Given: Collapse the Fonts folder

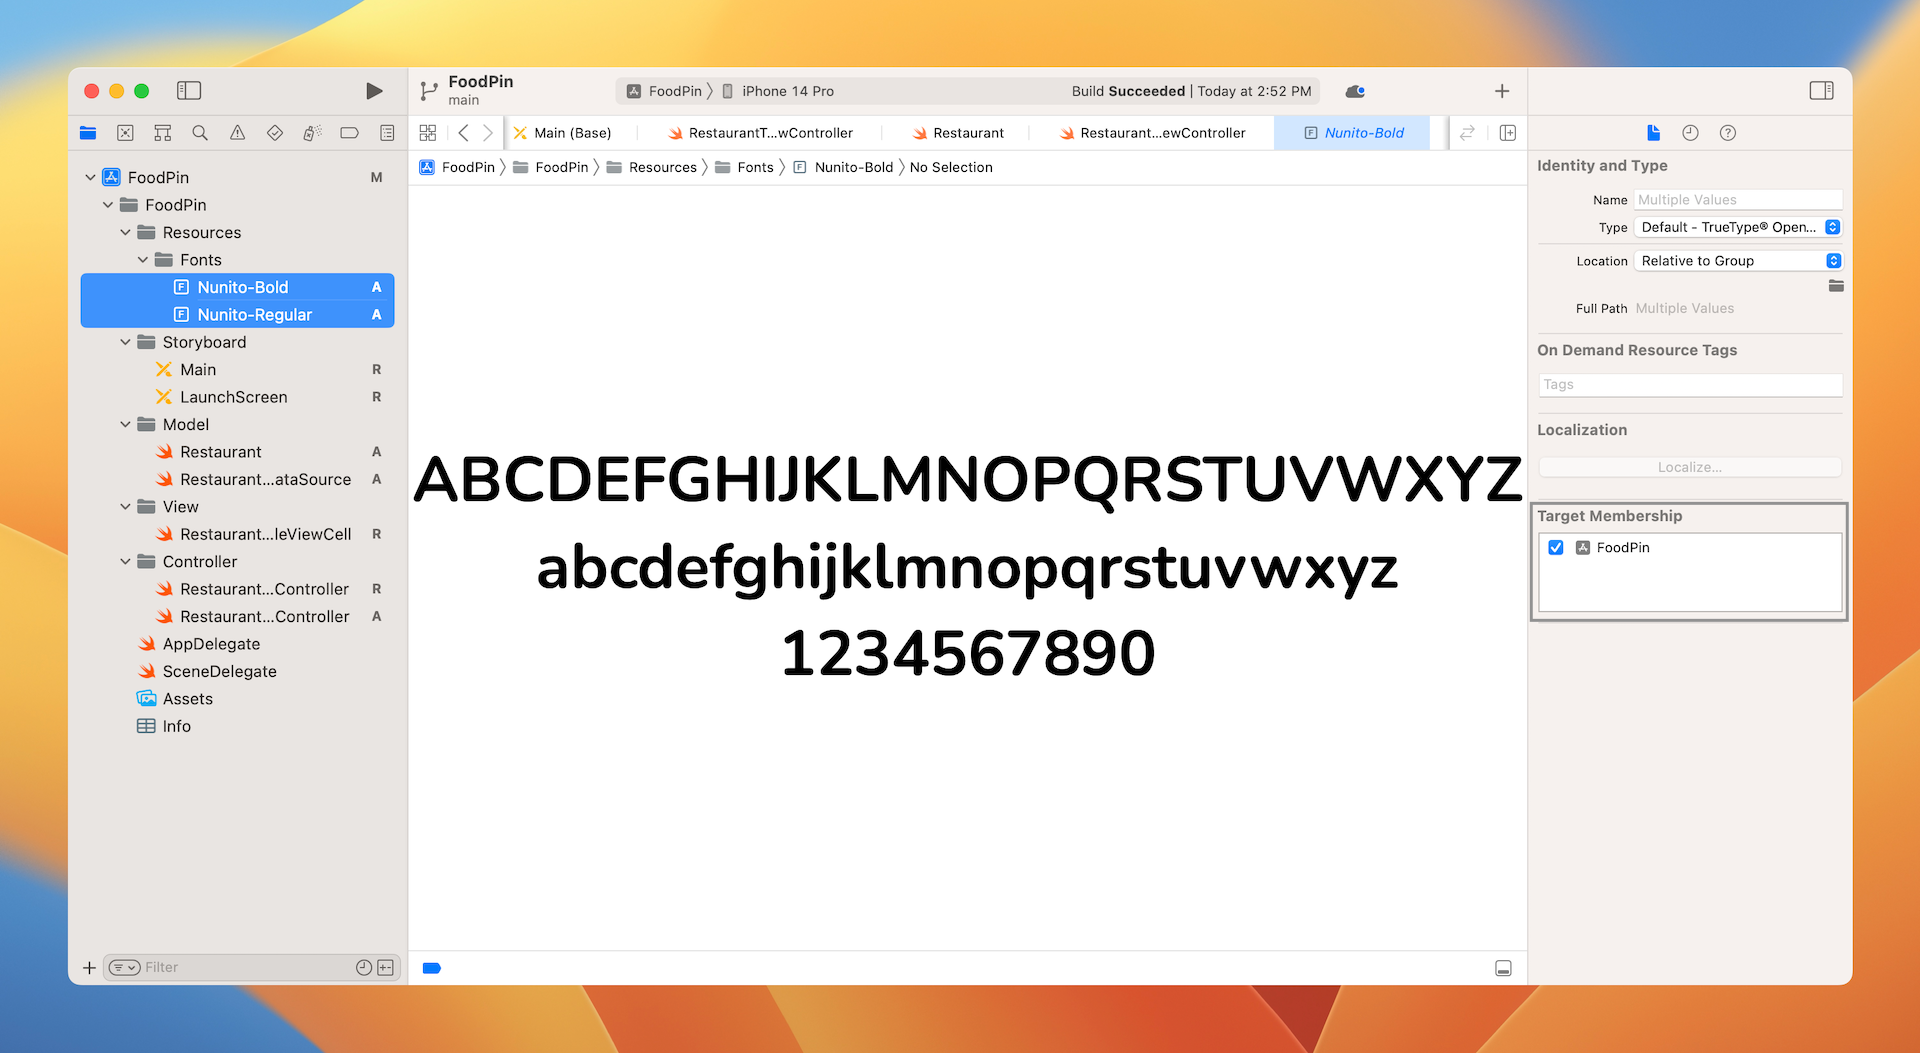Looking at the screenshot, I should coord(143,260).
